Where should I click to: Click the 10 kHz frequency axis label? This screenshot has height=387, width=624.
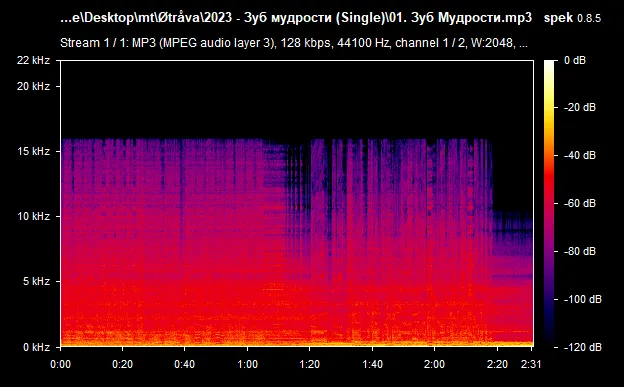[33, 216]
